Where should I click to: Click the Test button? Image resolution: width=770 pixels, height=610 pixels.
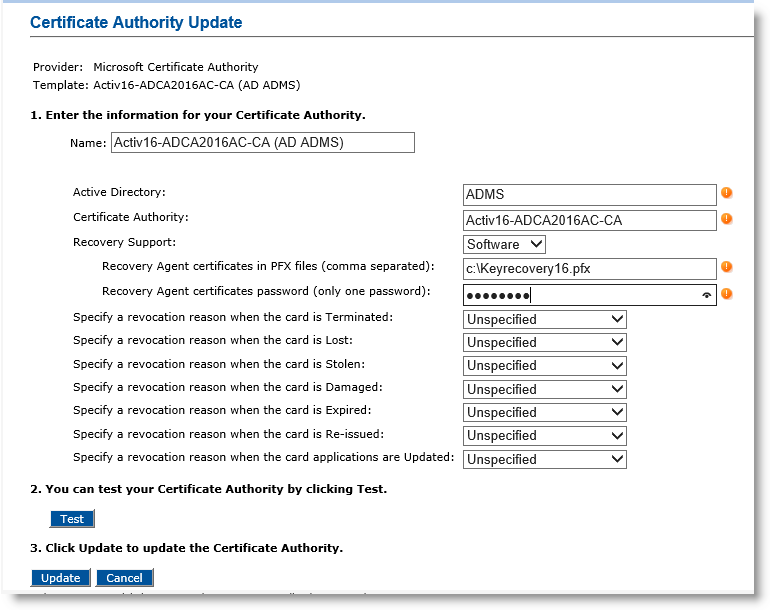[72, 519]
